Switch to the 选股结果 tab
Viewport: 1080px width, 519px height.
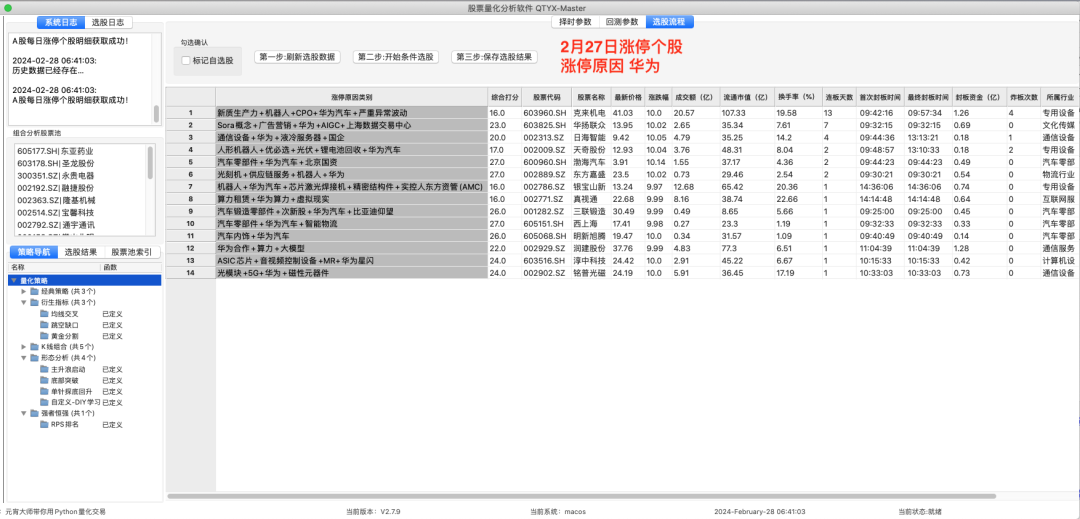click(81, 253)
